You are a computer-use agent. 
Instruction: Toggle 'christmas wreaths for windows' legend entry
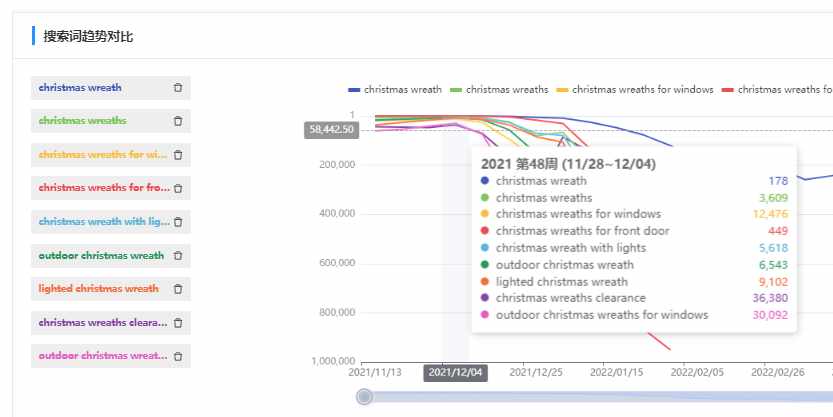[635, 90]
